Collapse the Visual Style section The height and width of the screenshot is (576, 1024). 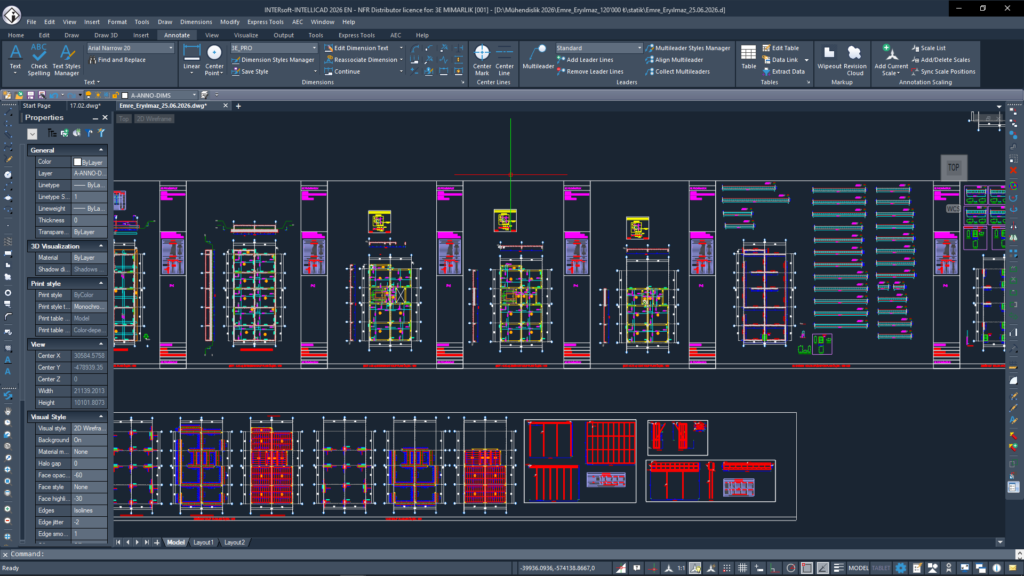coord(101,417)
